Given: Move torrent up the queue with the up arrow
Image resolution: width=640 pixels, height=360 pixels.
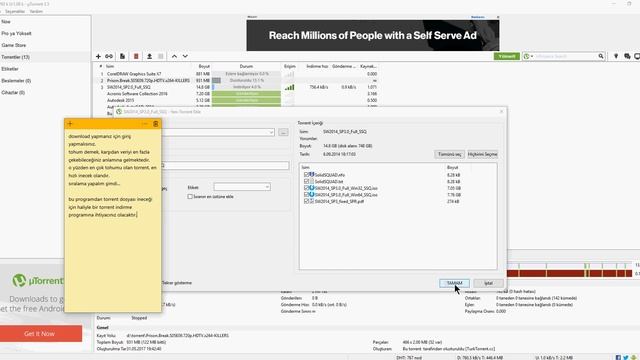Looking at the screenshot, I should click(x=174, y=56).
